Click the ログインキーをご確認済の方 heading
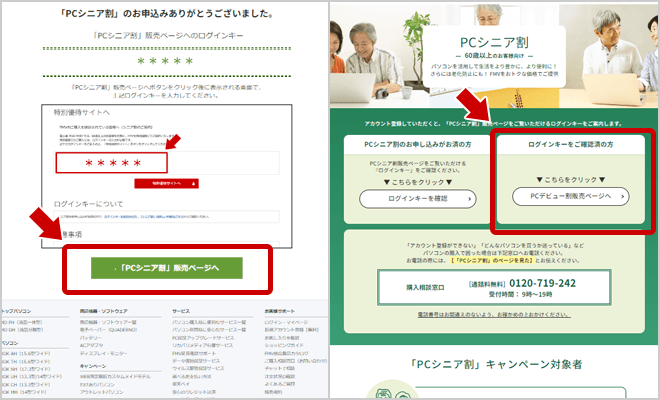Viewport: 660px width, 400px height. [571, 144]
